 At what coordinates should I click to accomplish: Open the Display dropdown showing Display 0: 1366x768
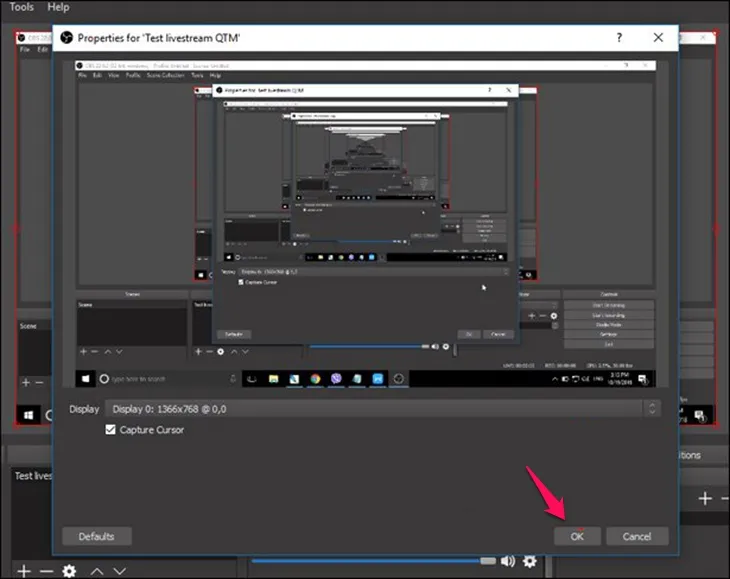(x=383, y=409)
